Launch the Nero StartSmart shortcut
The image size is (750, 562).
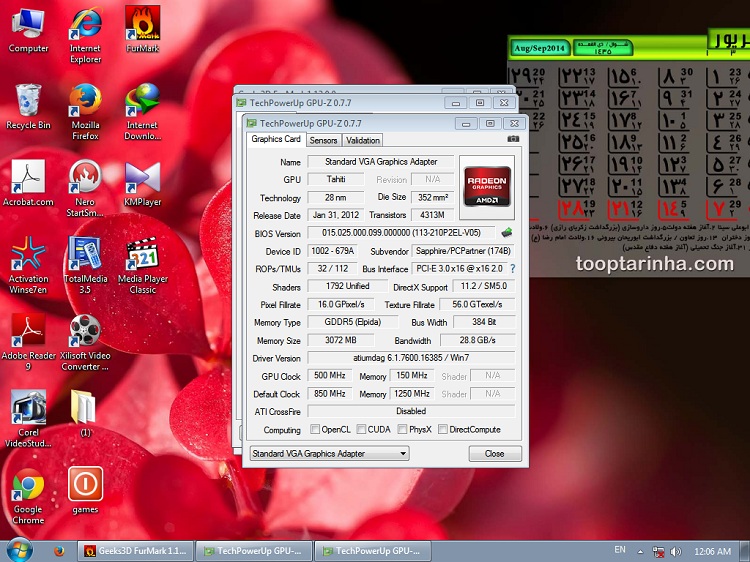click(85, 188)
